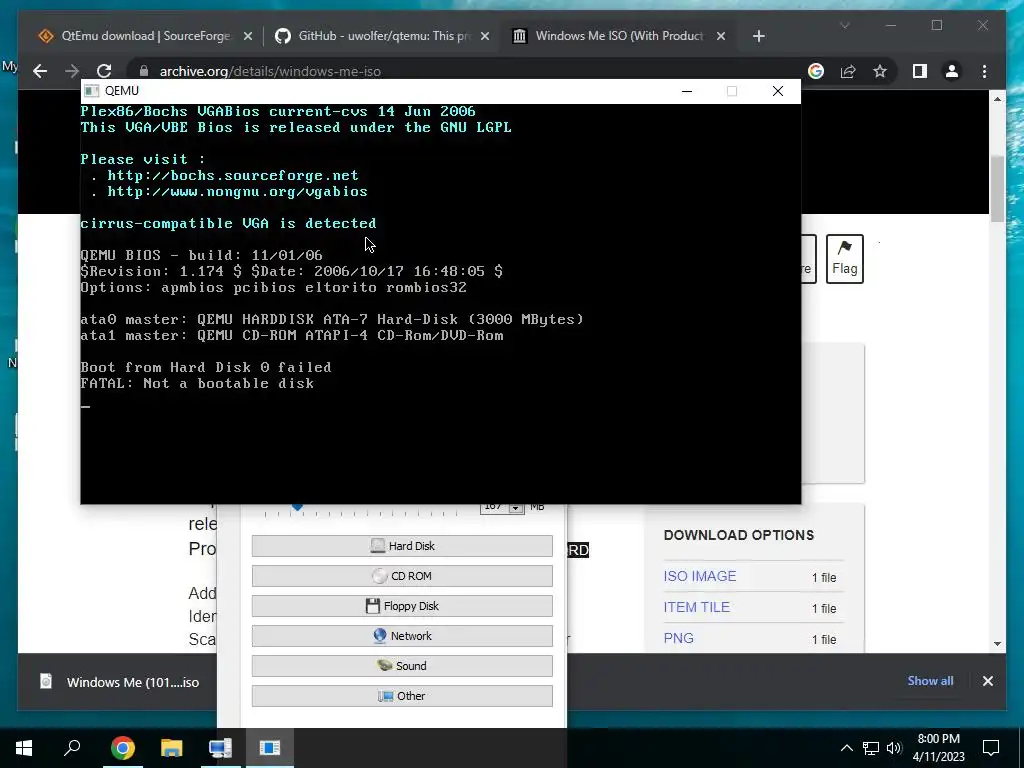Open Windows taskbar search

pos(72,748)
